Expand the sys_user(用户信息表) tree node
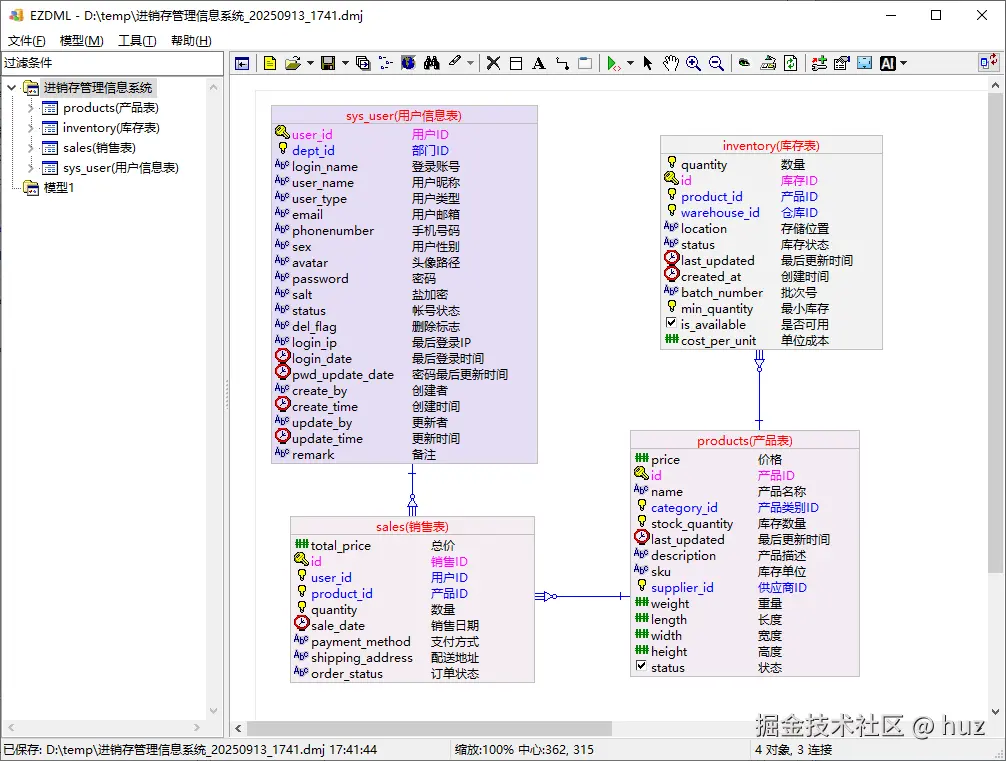The image size is (1006, 761). [30, 167]
